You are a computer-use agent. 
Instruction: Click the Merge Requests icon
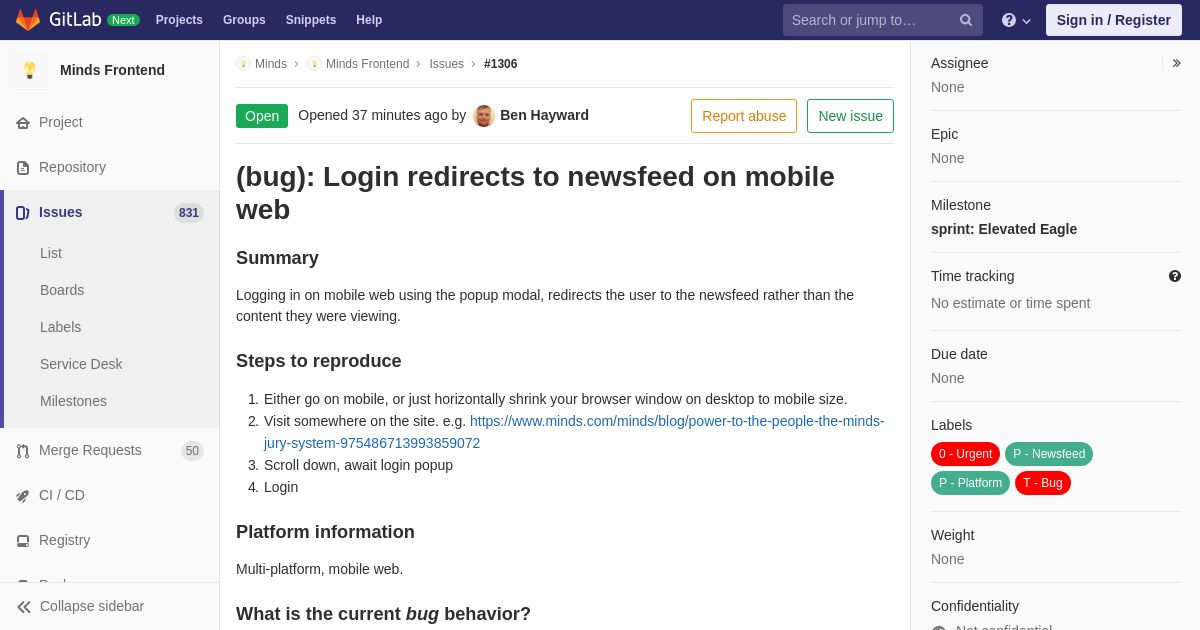[23, 451]
